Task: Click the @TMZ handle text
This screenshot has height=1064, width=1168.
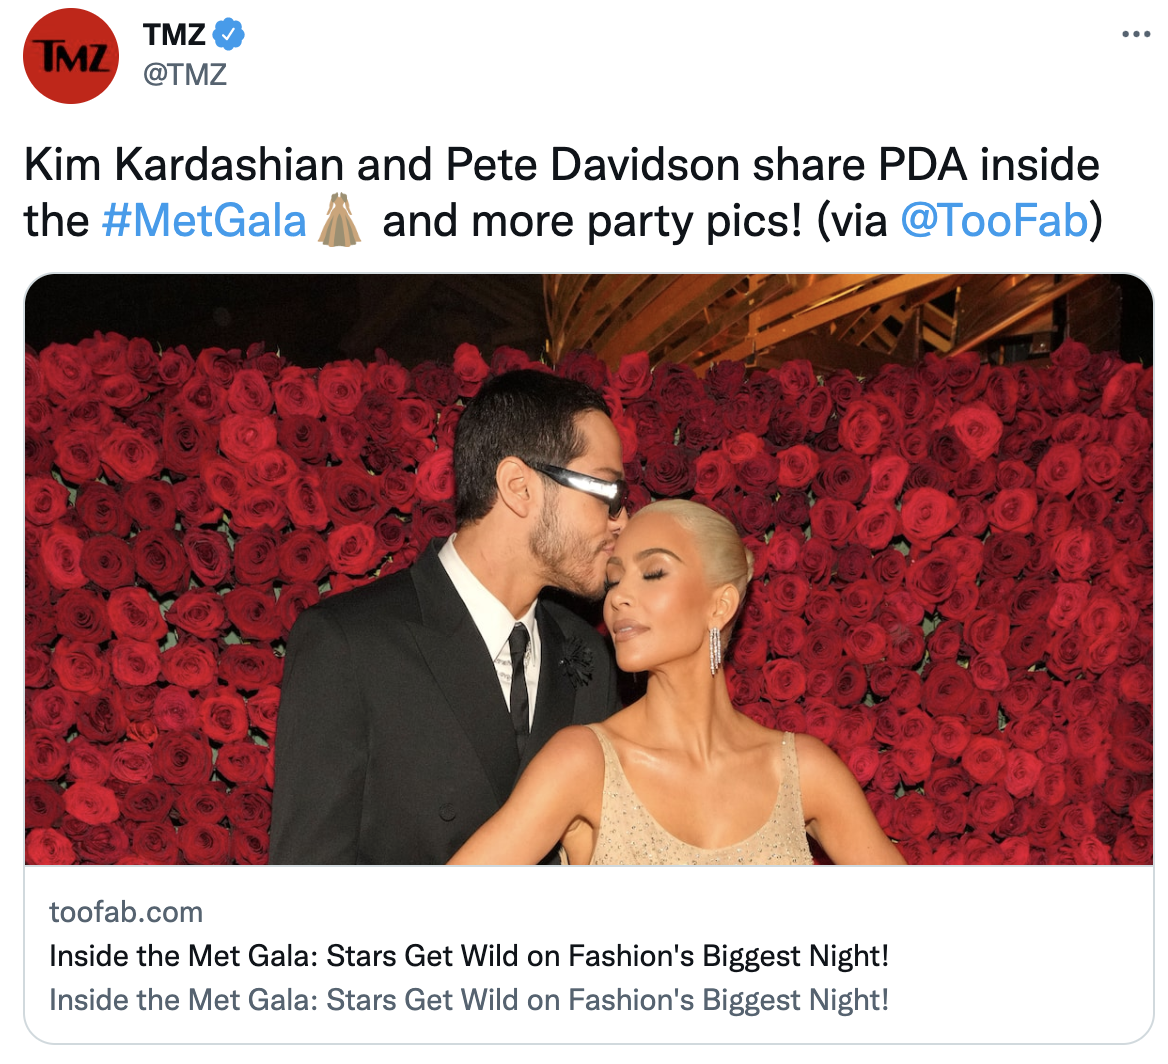Action: coord(185,75)
